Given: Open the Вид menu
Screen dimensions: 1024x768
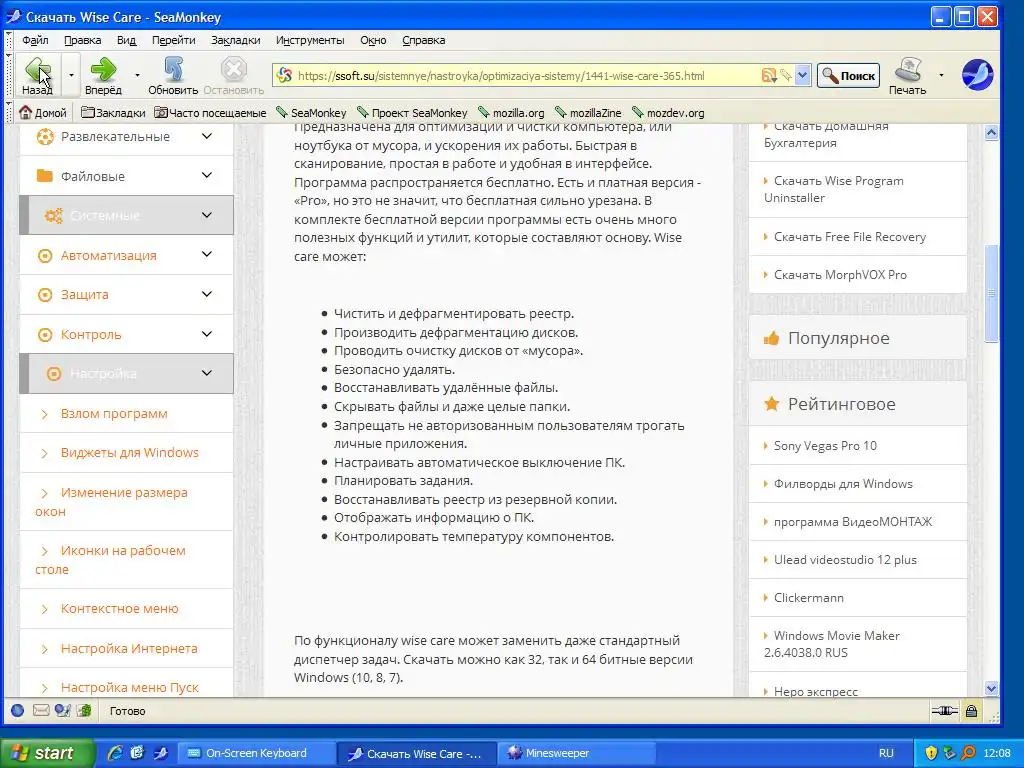Looking at the screenshot, I should 127,40.
